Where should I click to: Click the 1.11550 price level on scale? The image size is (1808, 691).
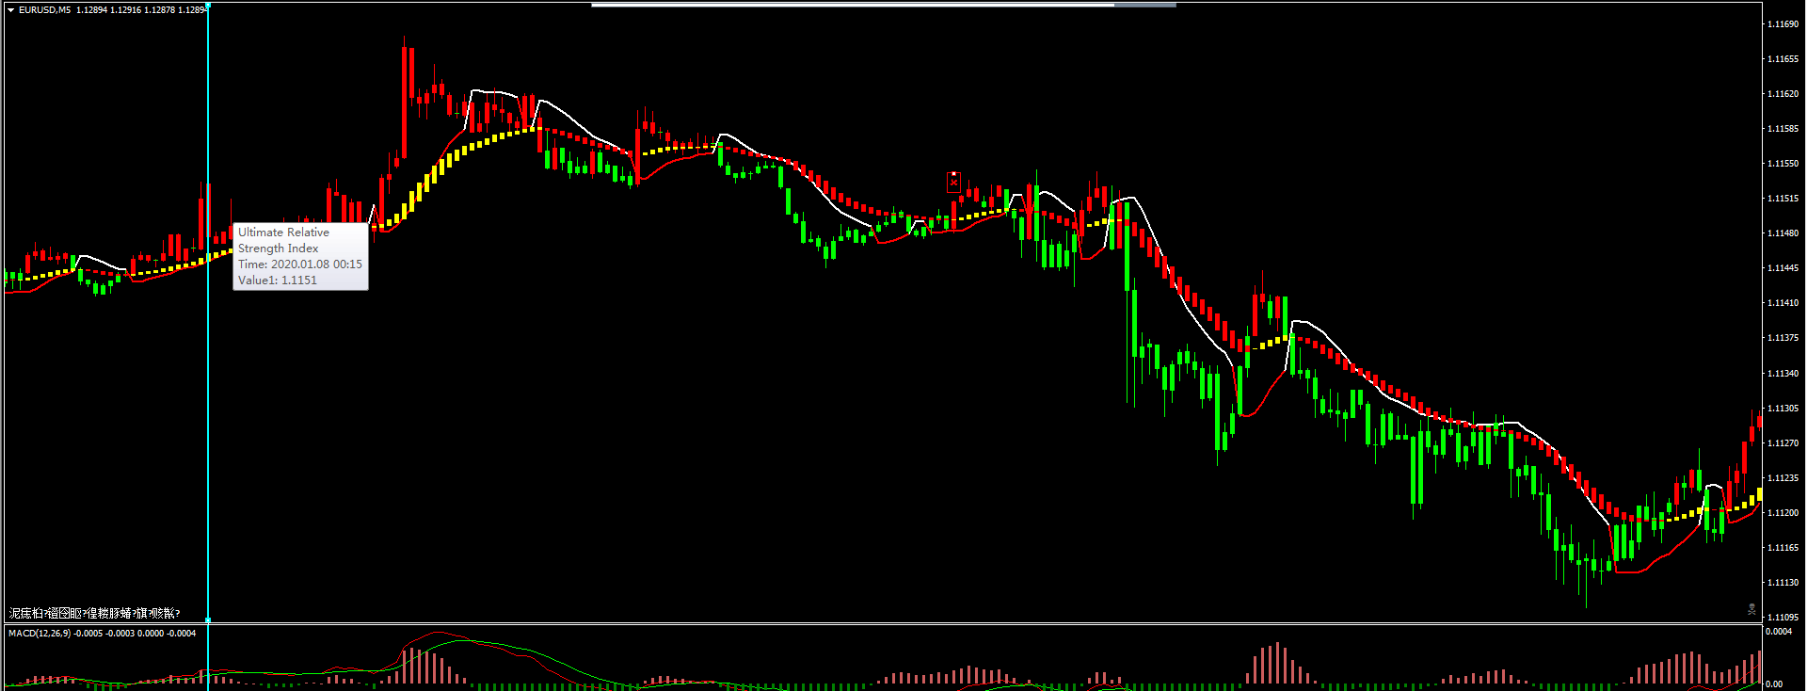[1782, 164]
